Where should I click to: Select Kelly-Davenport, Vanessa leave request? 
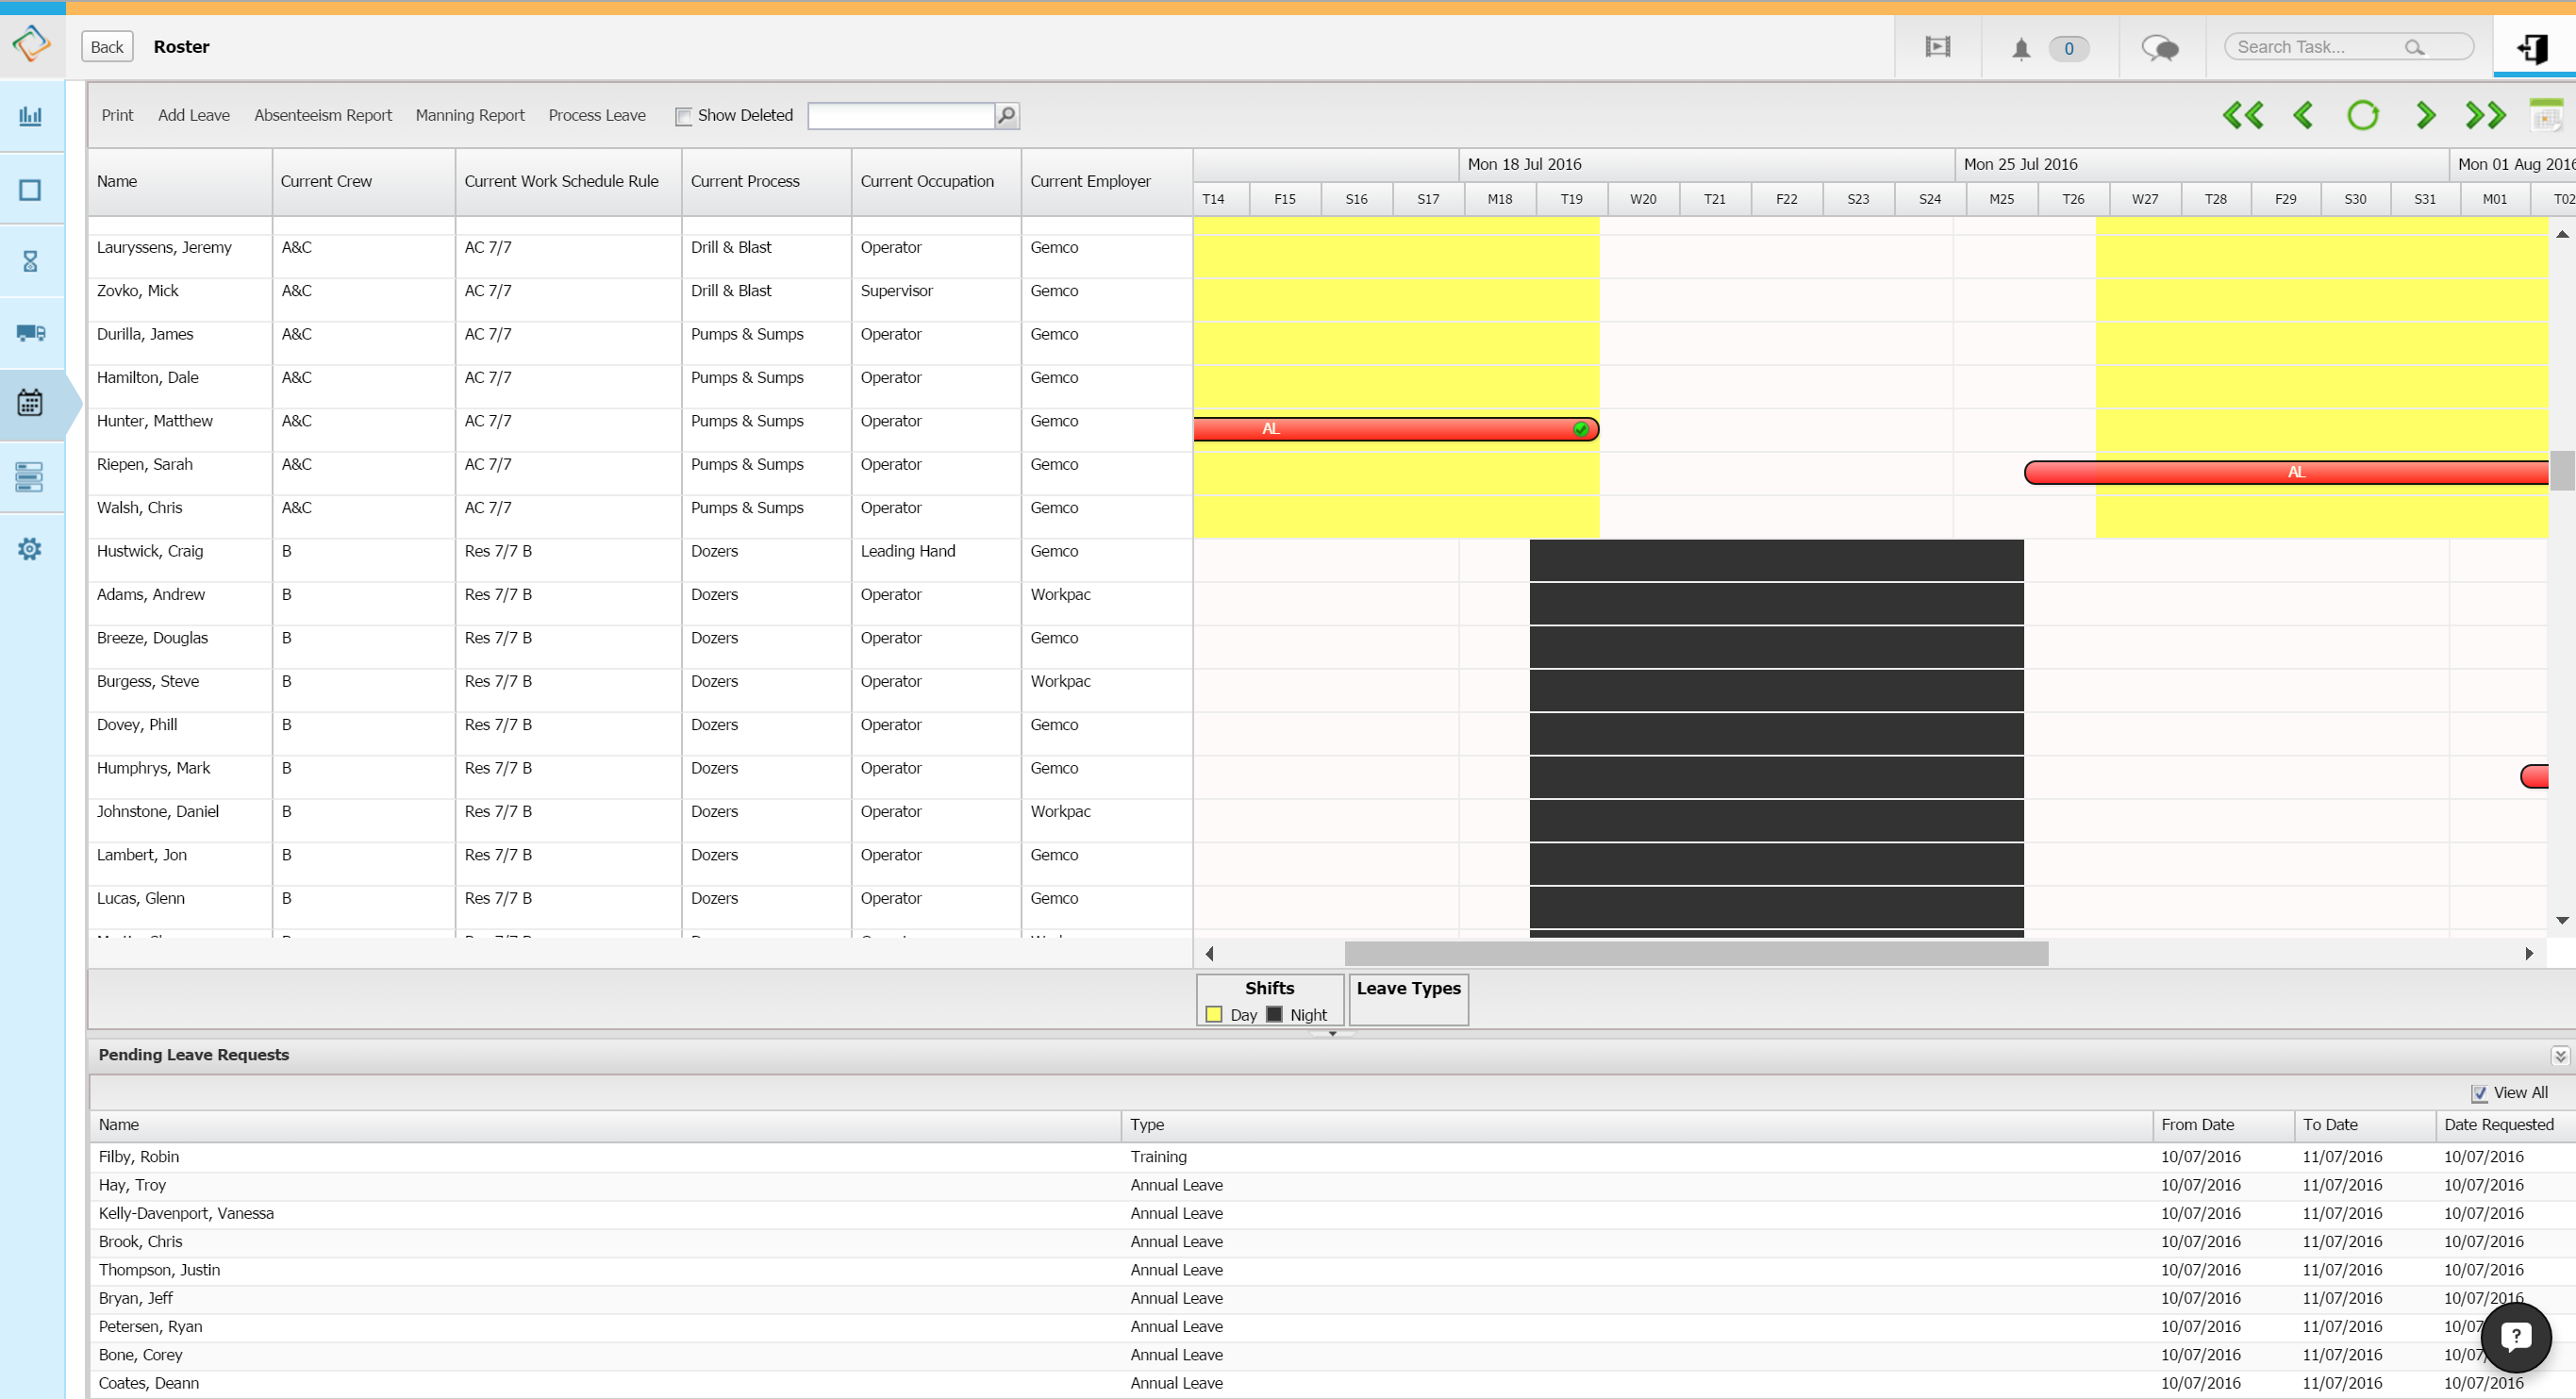click(x=1332, y=1214)
